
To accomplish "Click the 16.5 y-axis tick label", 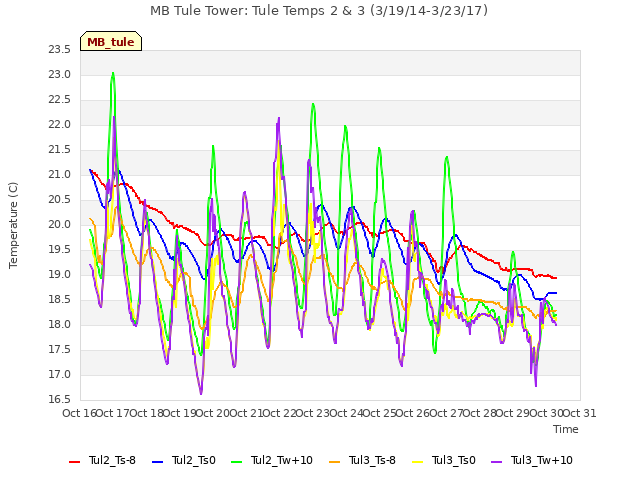I will click(60, 399).
